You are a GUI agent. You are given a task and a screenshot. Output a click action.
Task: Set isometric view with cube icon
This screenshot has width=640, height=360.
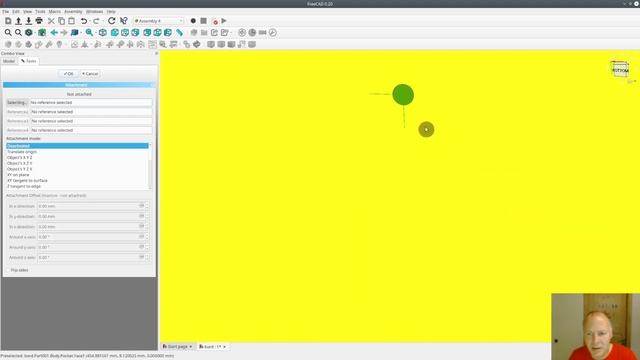click(103, 33)
